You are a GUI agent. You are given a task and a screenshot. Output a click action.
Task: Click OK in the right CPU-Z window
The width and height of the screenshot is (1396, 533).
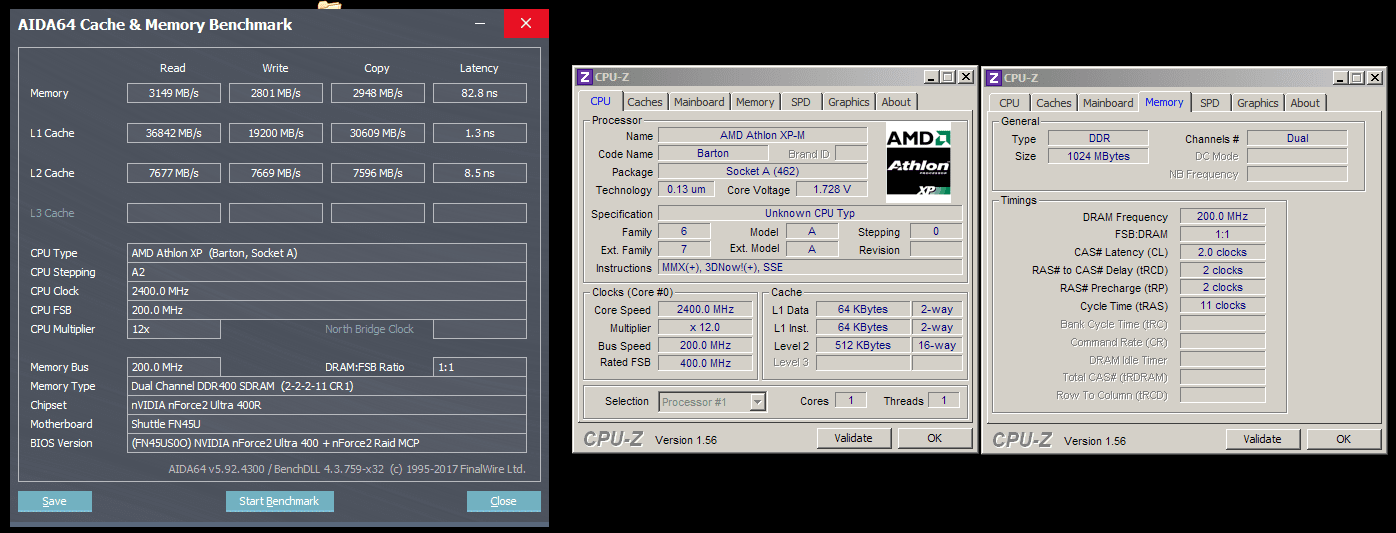[x=1344, y=439]
